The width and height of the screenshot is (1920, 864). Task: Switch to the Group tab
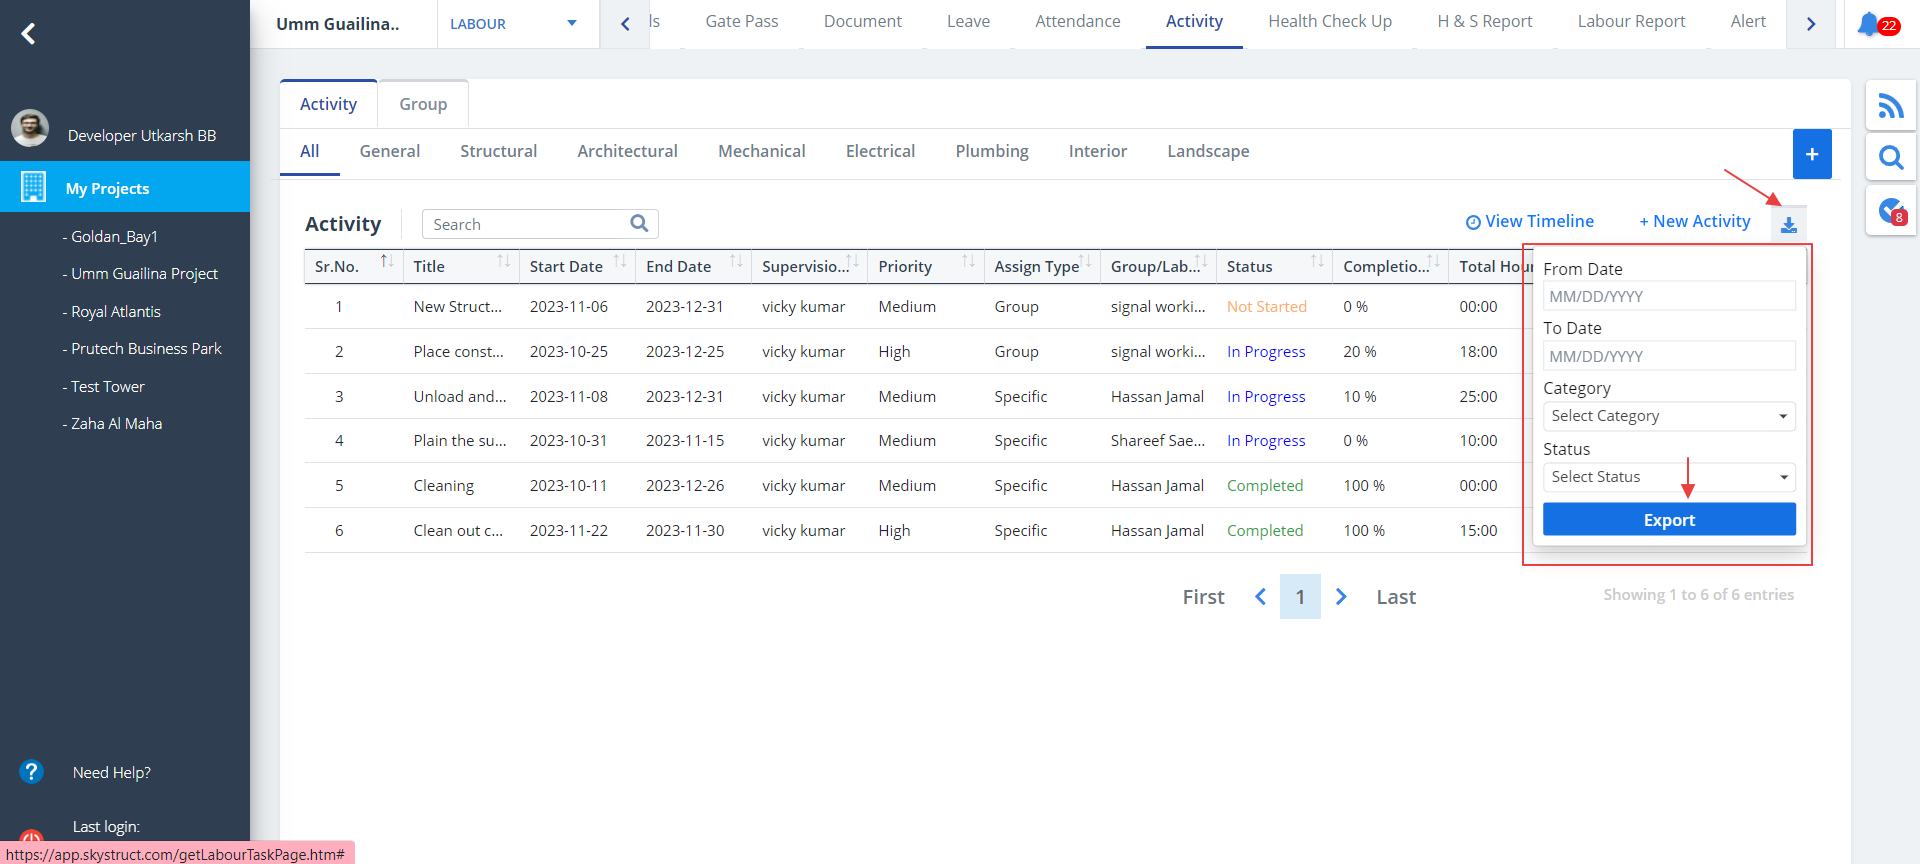(x=423, y=104)
